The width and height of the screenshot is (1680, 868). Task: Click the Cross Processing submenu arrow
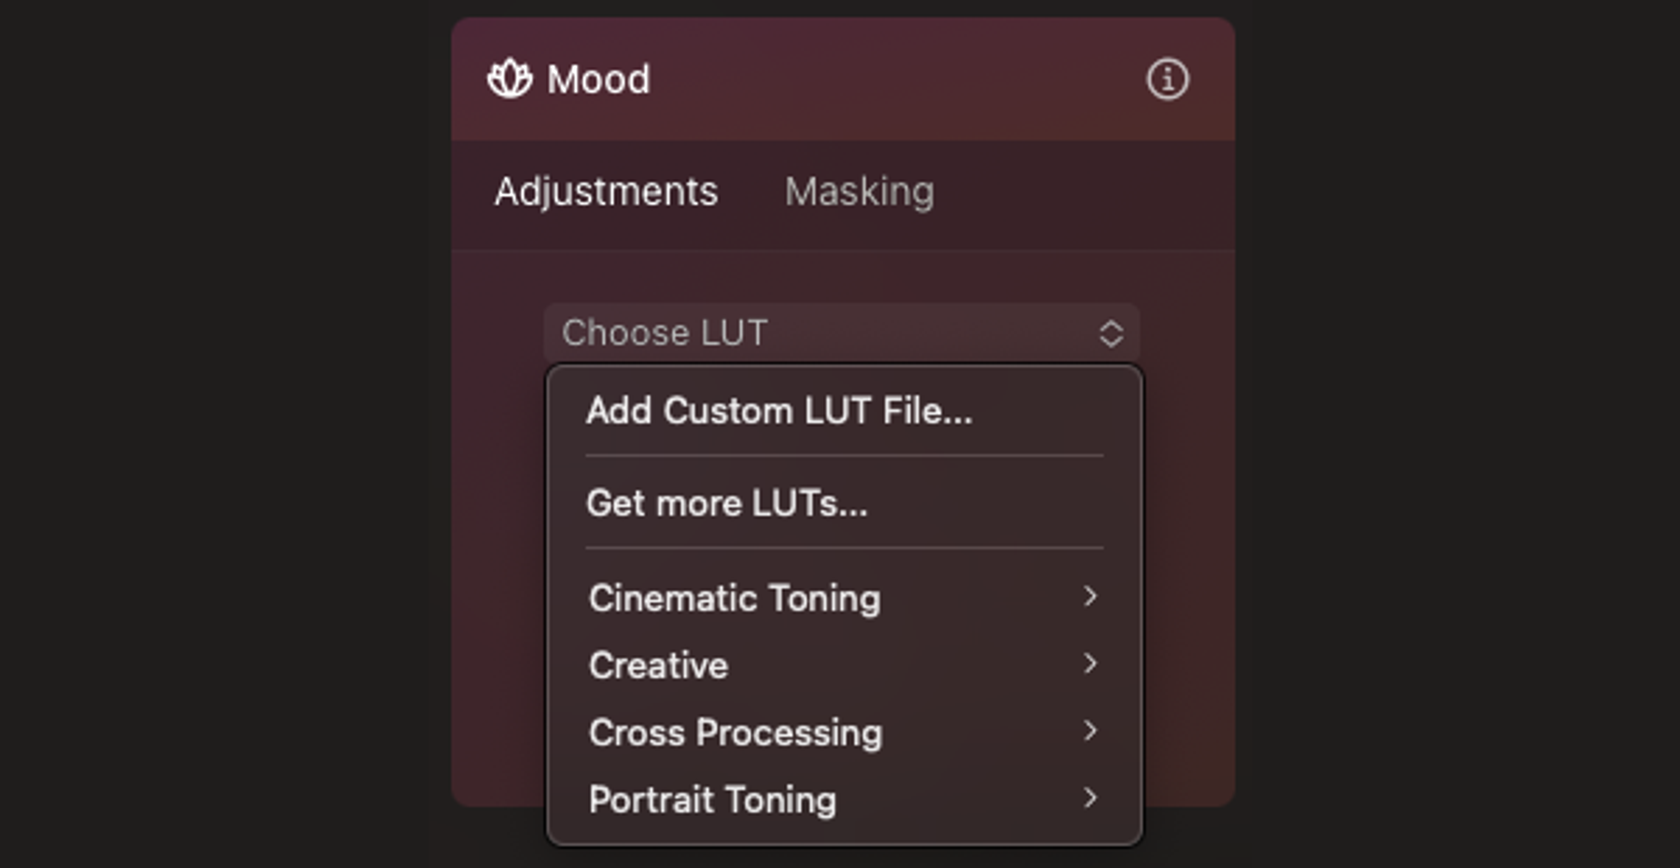(1090, 731)
